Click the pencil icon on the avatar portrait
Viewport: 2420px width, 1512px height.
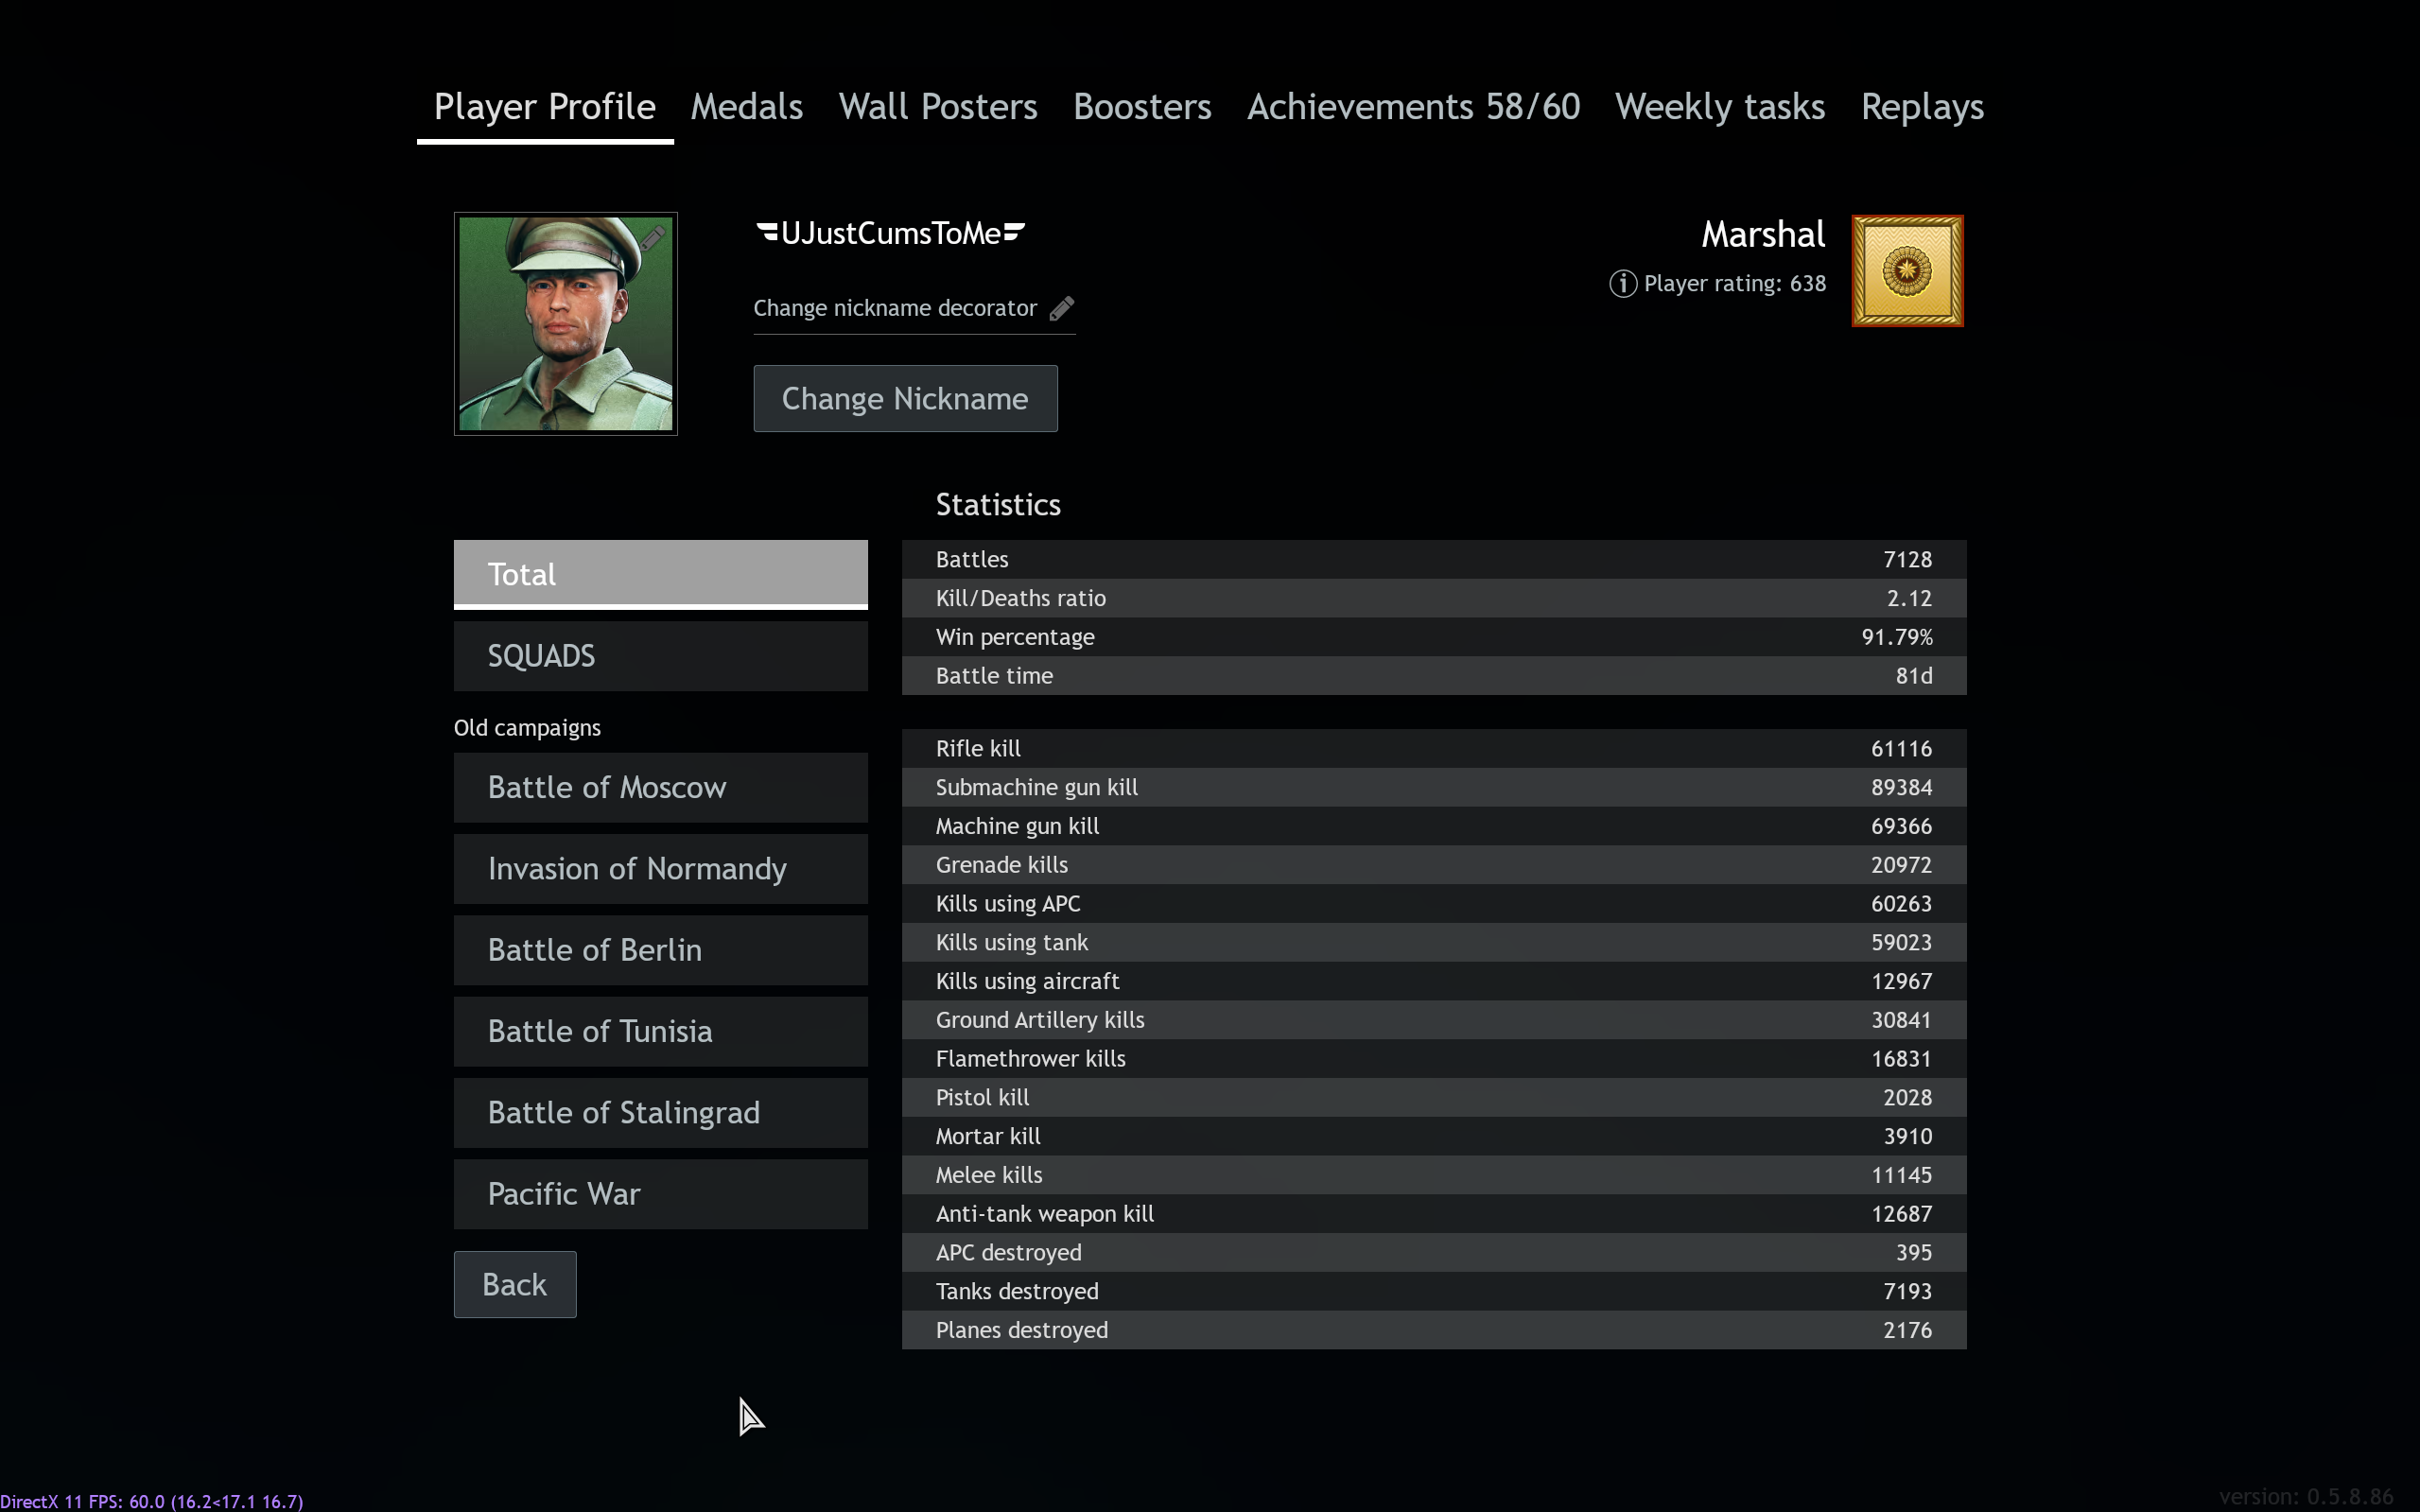pyautogui.click(x=652, y=238)
